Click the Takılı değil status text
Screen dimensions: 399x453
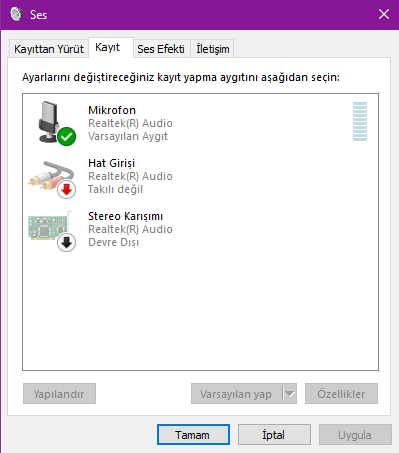click(115, 189)
